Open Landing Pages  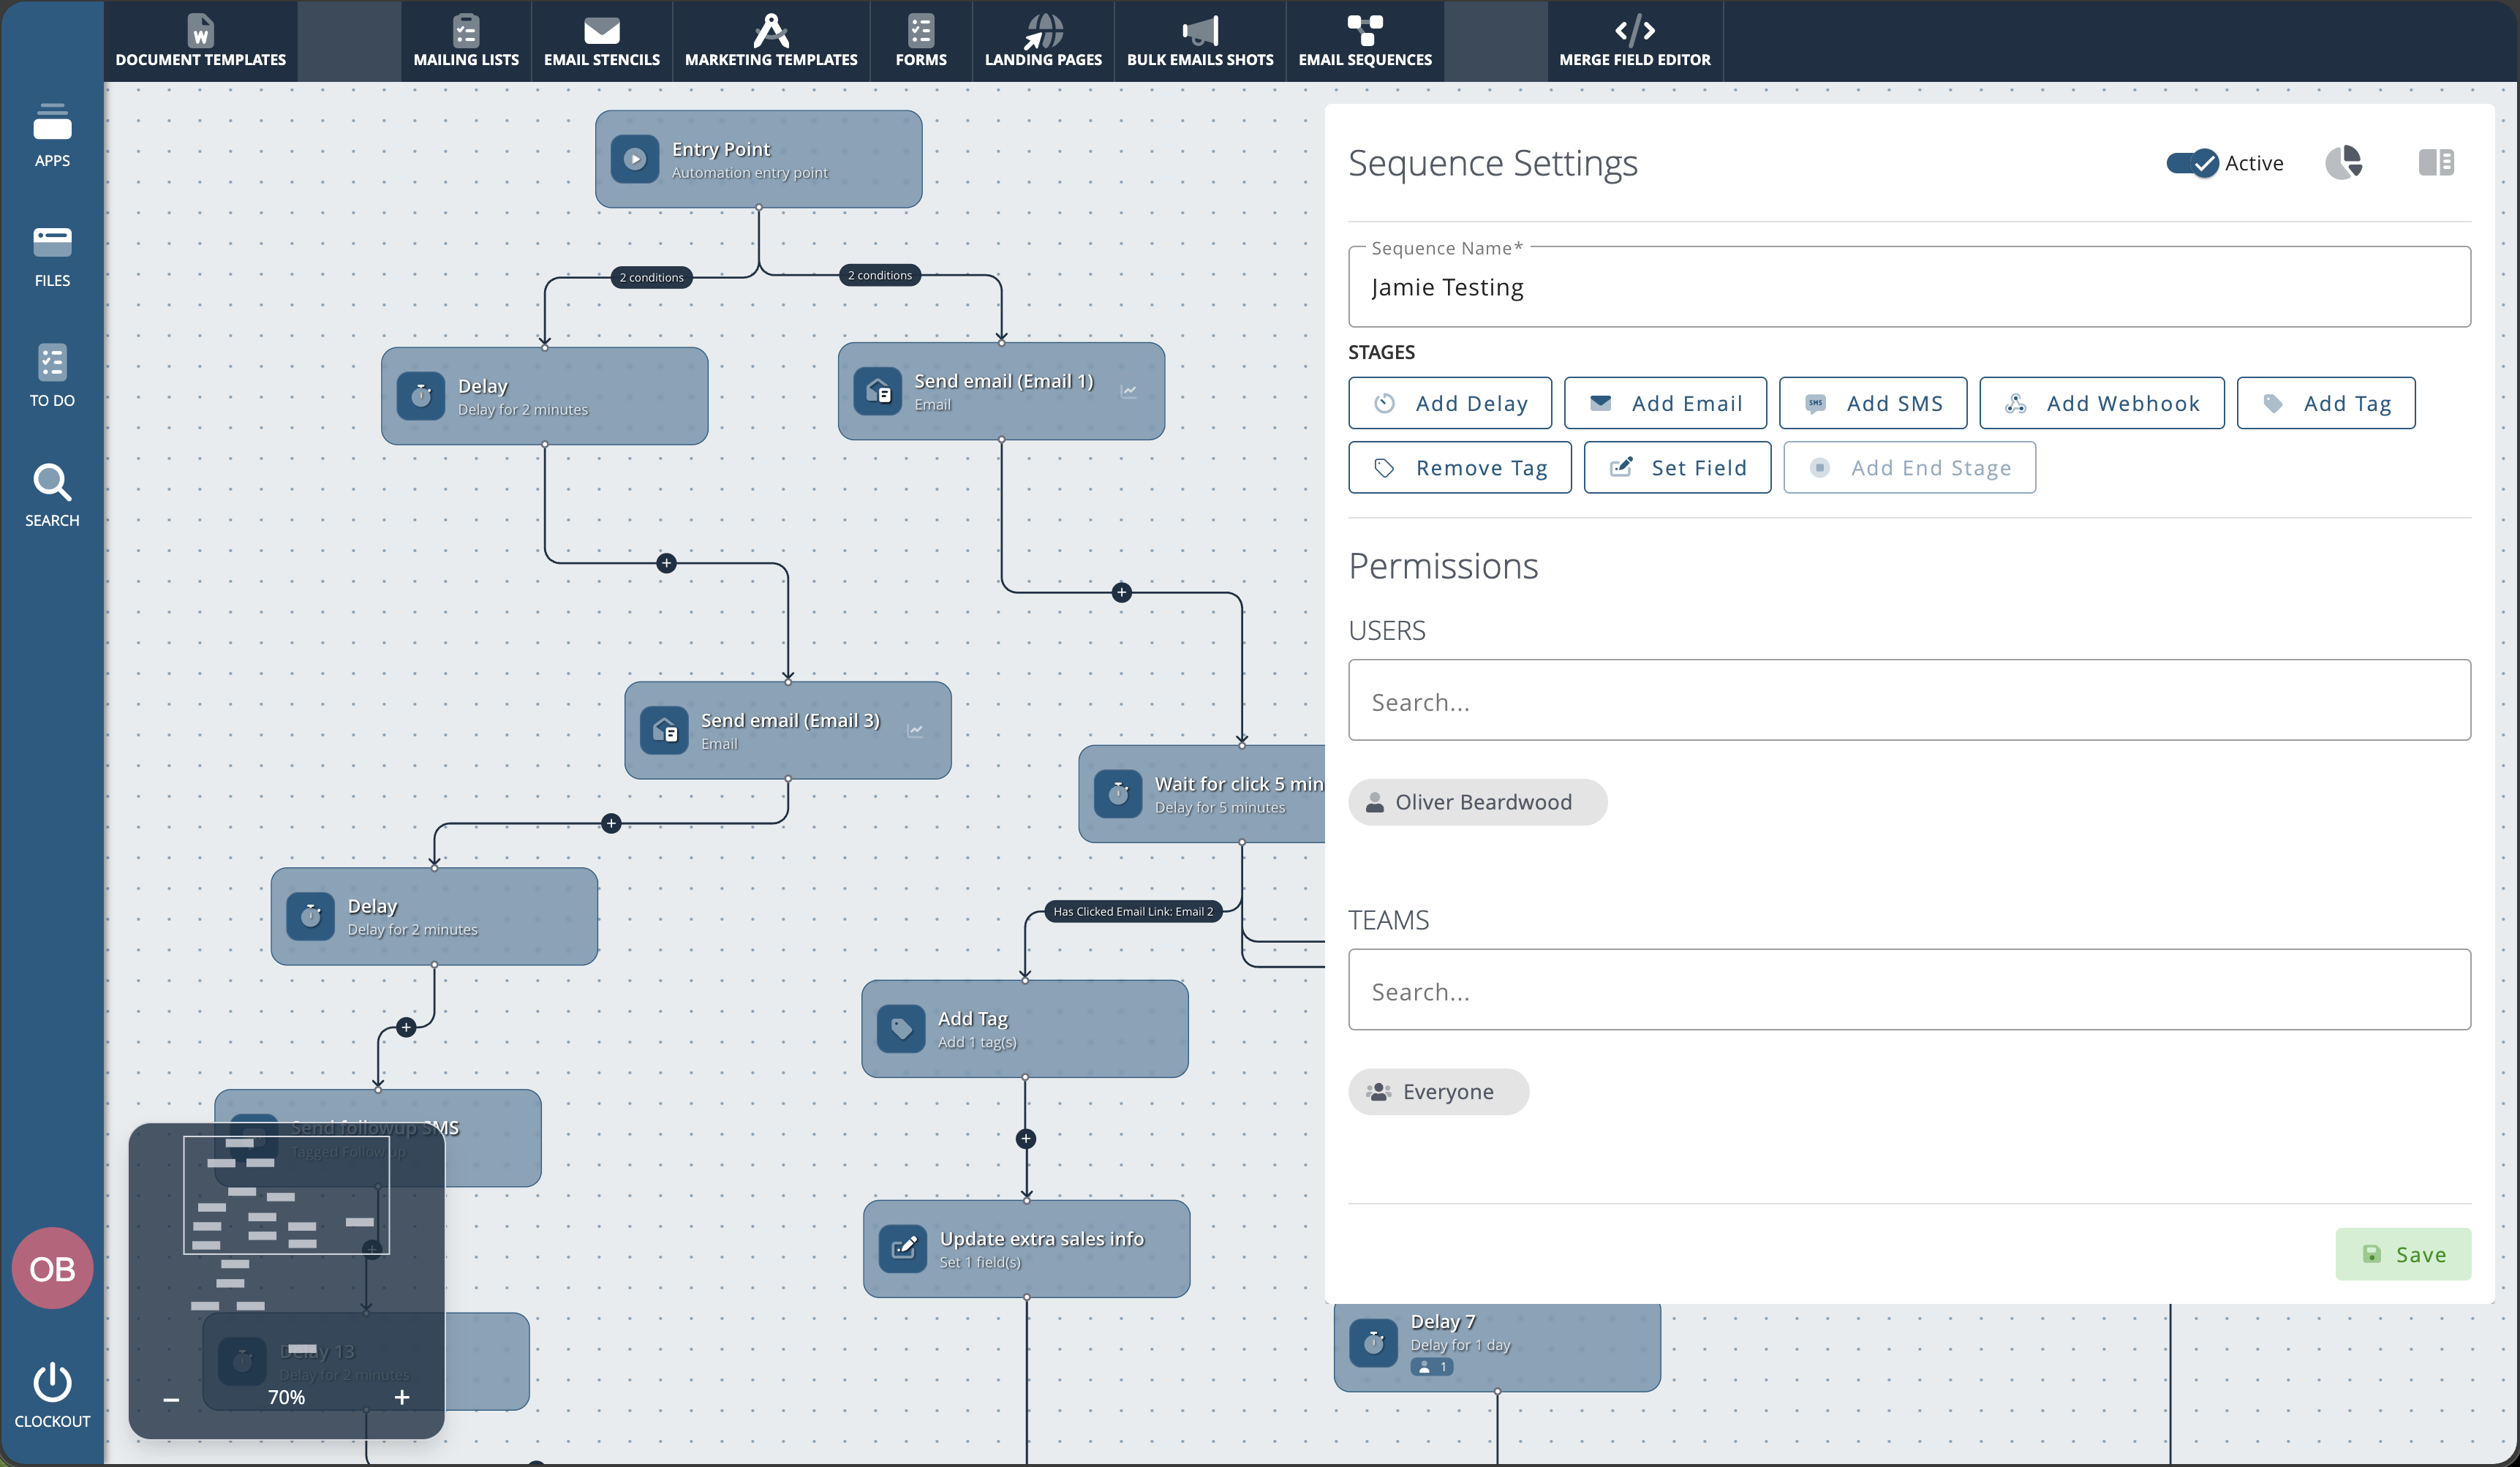pyautogui.click(x=1043, y=41)
